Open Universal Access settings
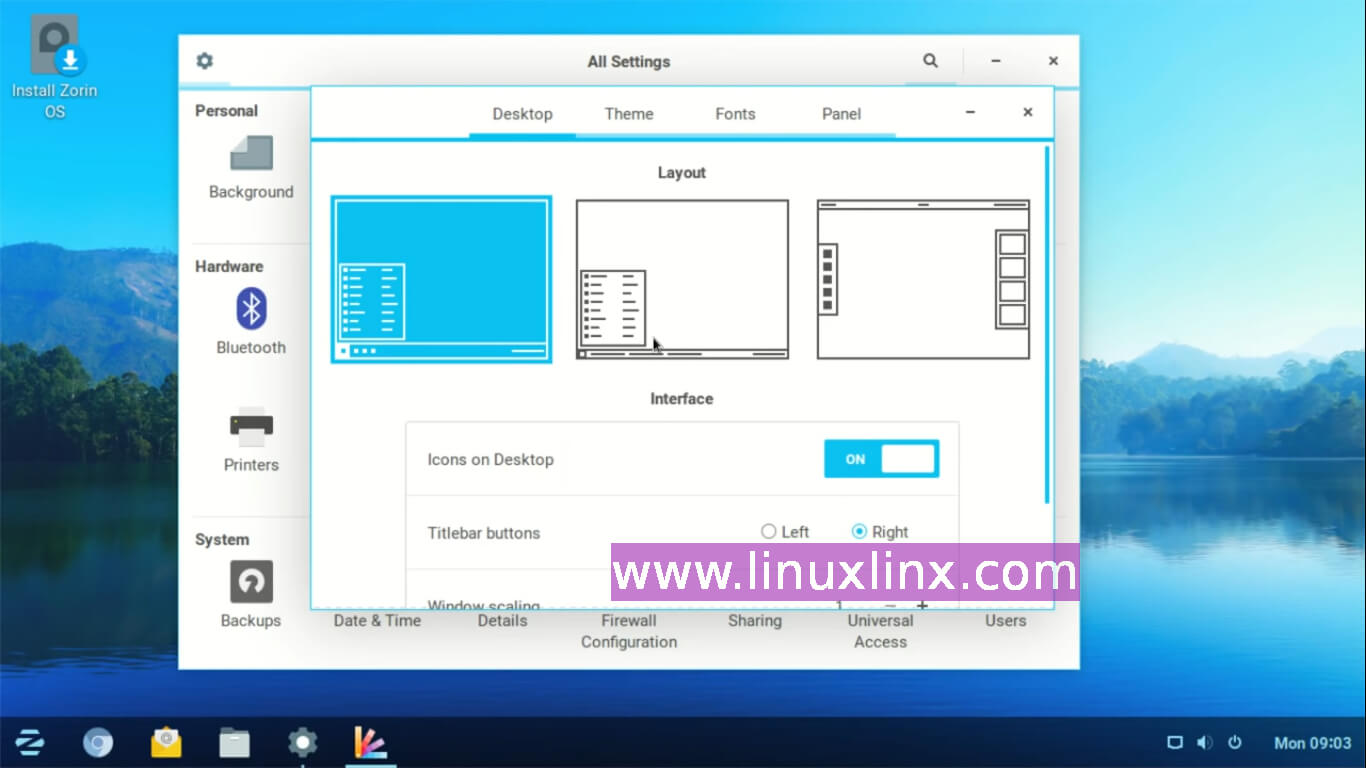This screenshot has width=1366, height=768. (x=880, y=631)
